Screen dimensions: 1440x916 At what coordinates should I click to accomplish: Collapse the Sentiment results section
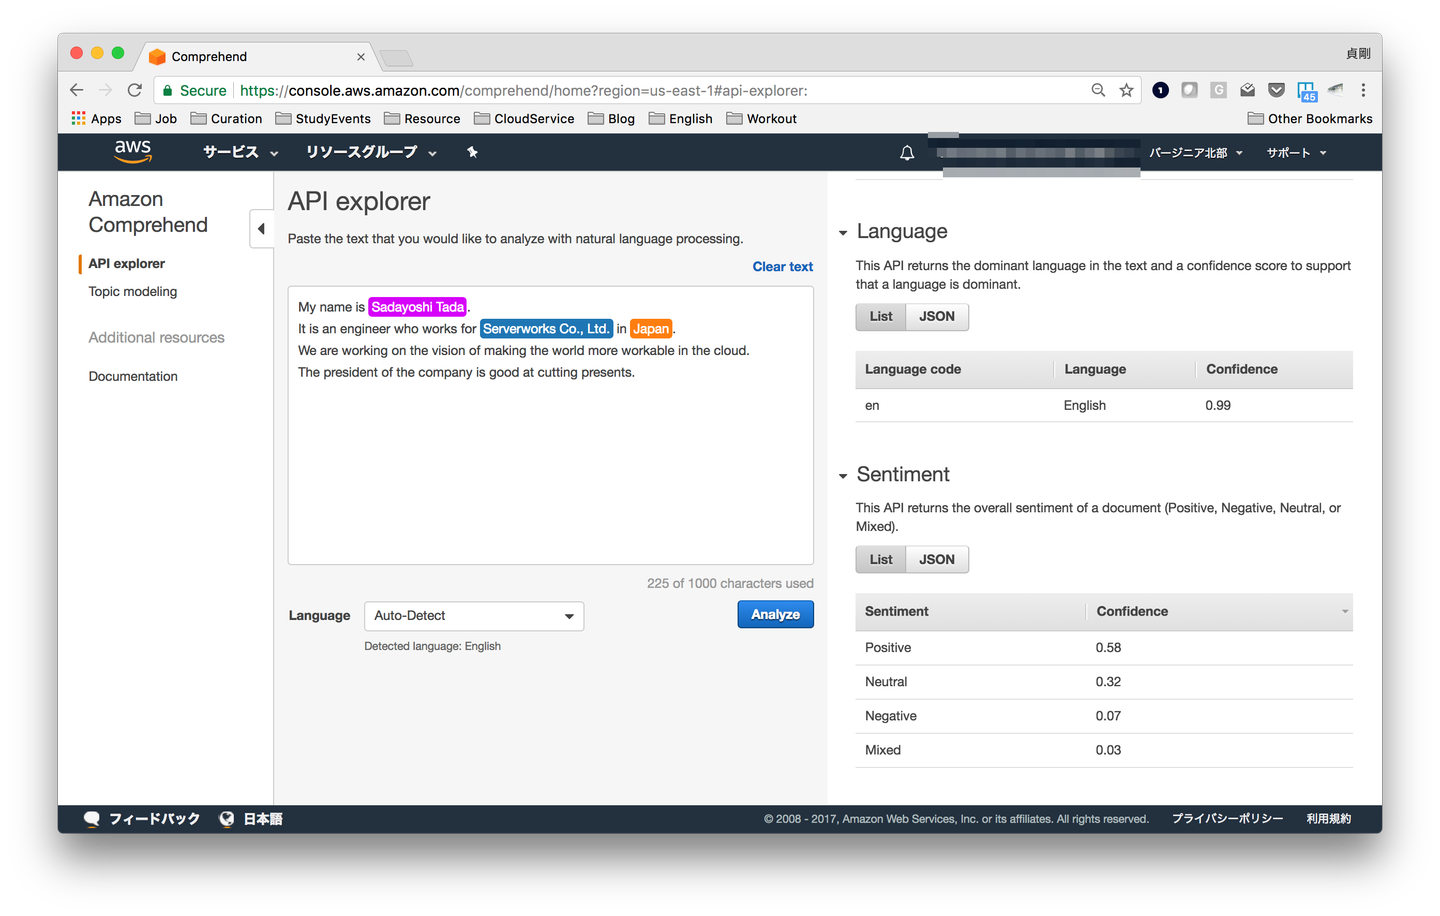point(843,476)
